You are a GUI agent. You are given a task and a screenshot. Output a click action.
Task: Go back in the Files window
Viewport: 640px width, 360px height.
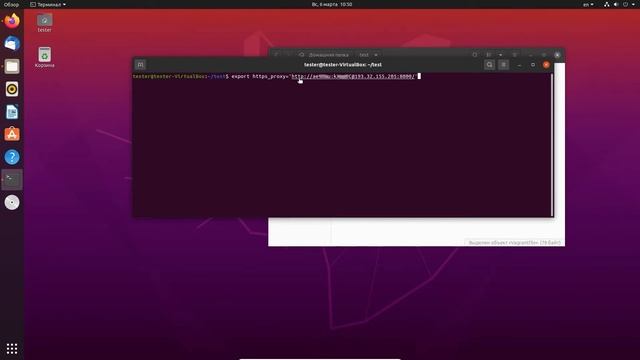pyautogui.click(x=276, y=55)
